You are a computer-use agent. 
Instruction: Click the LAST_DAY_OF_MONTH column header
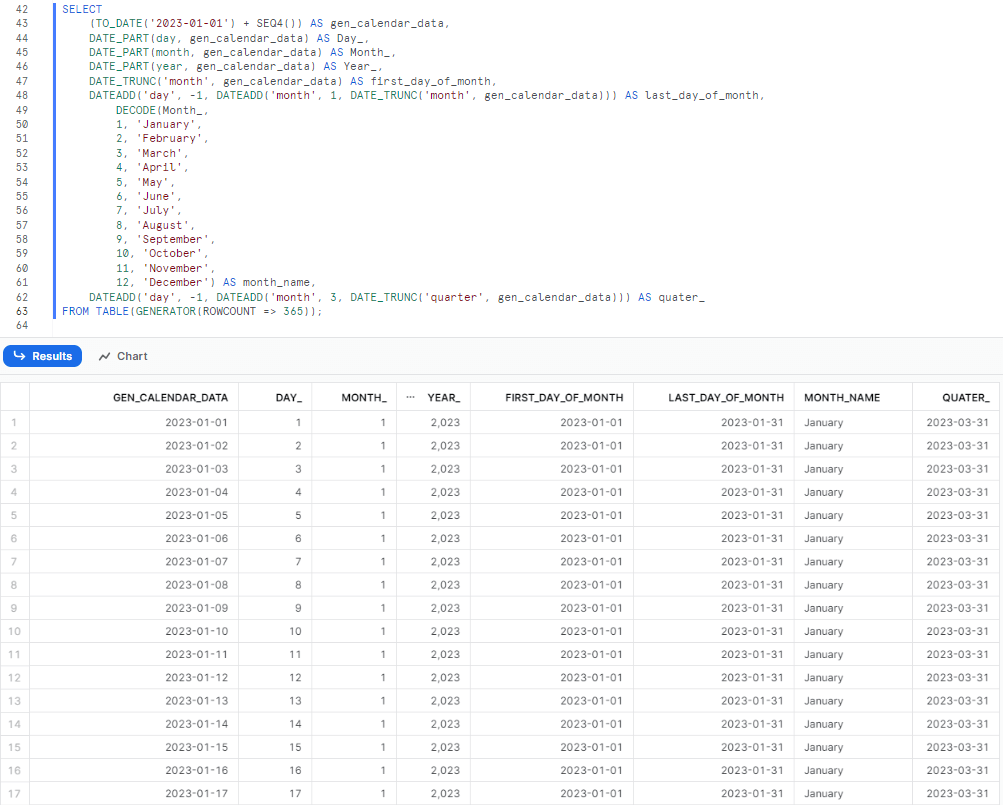[x=726, y=397]
